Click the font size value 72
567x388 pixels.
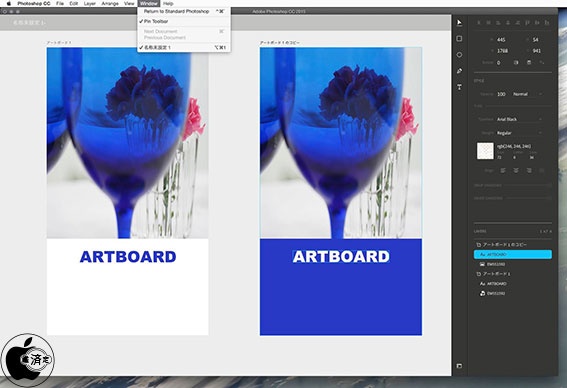tap(499, 158)
